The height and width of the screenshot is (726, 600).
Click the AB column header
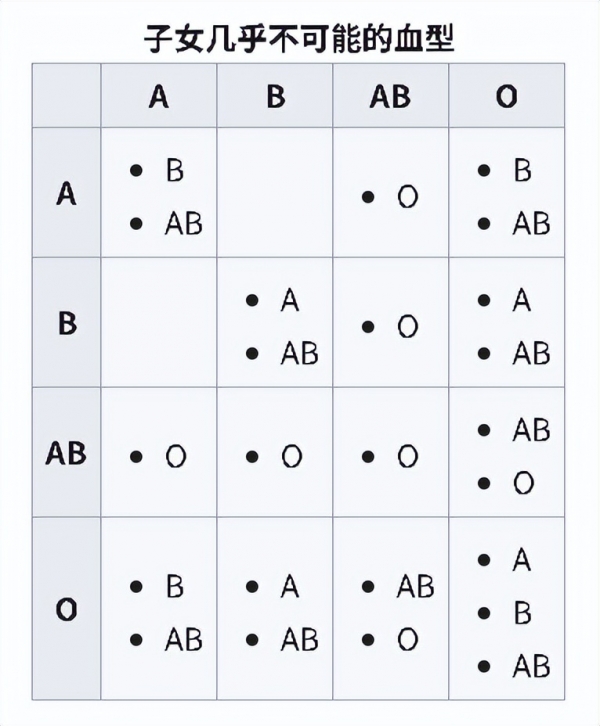[x=390, y=96]
